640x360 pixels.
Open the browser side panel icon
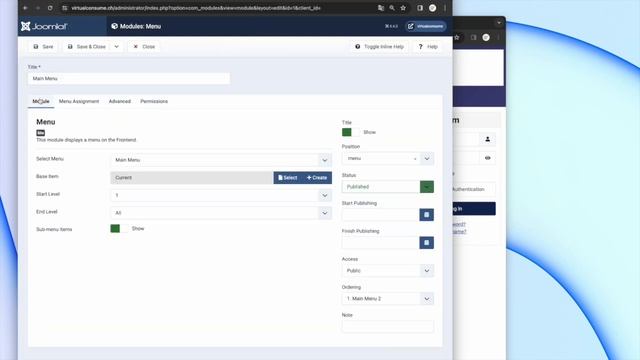pyautogui.click(x=420, y=8)
